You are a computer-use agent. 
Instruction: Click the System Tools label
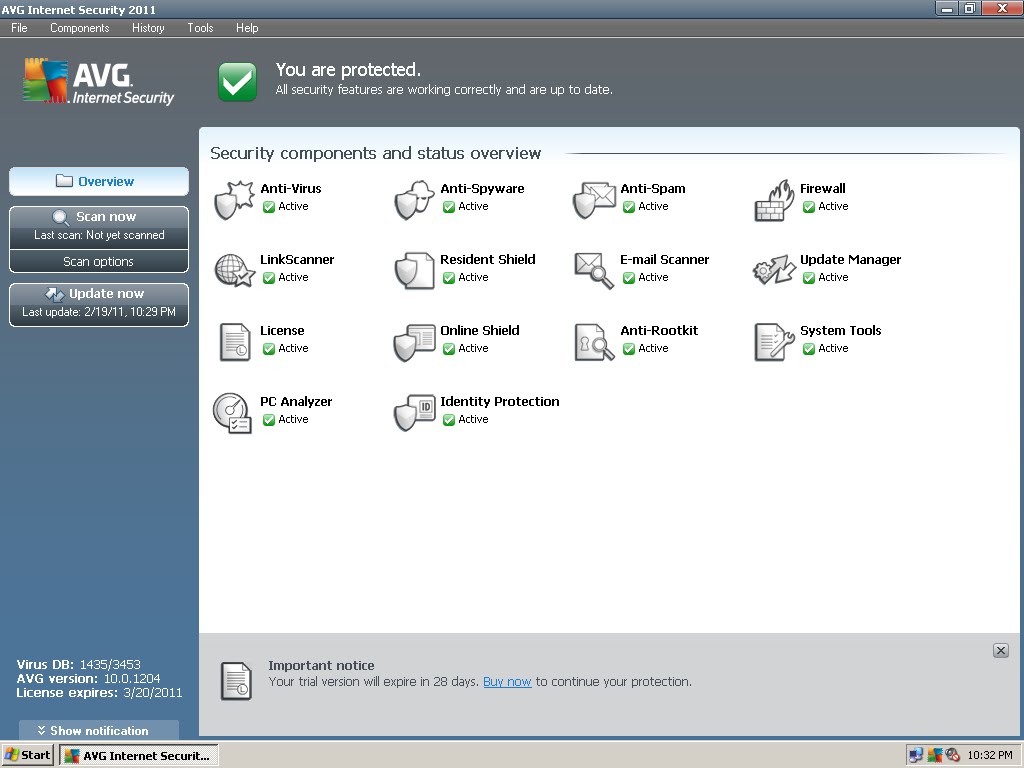(x=840, y=330)
